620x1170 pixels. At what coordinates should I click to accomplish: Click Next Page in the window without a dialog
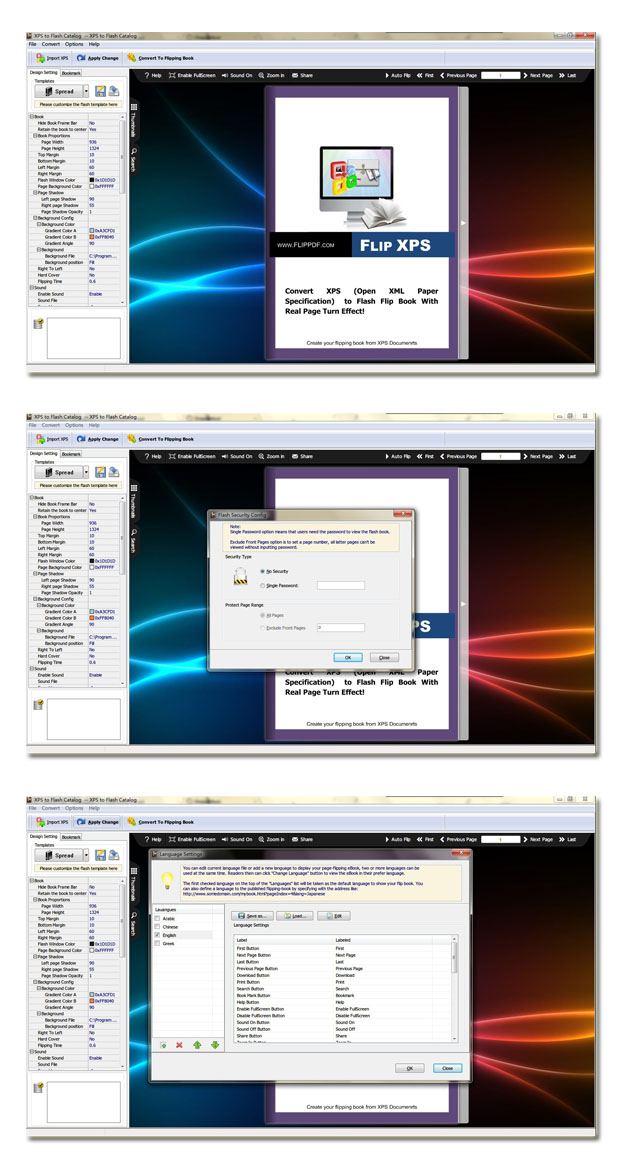click(x=538, y=75)
